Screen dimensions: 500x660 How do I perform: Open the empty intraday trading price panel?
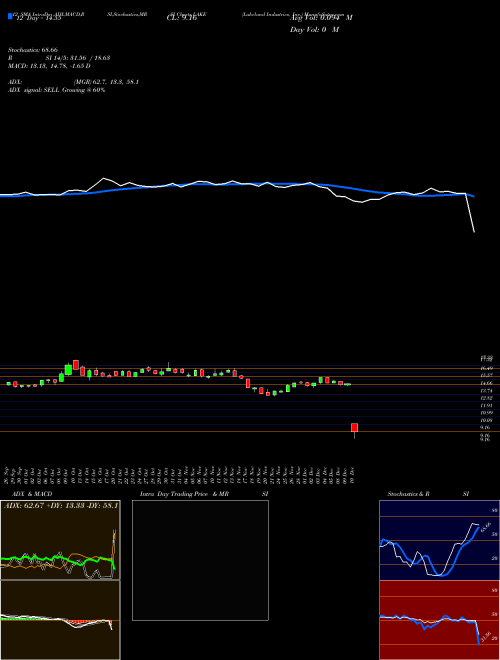point(200,560)
